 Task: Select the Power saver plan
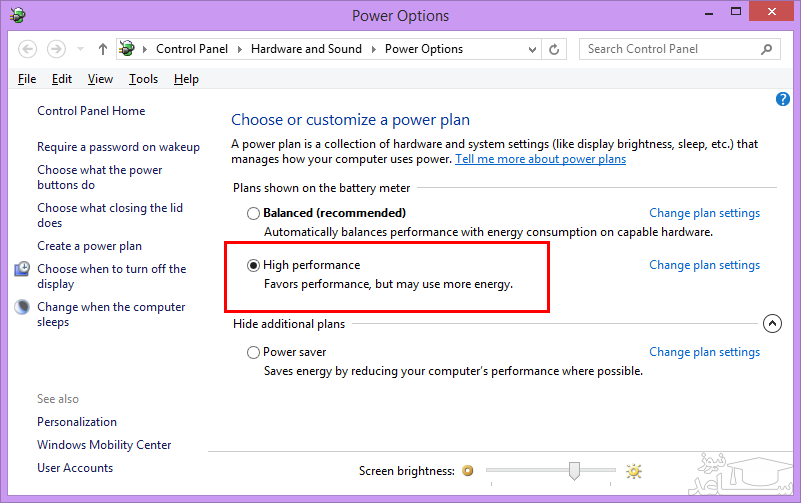point(253,352)
